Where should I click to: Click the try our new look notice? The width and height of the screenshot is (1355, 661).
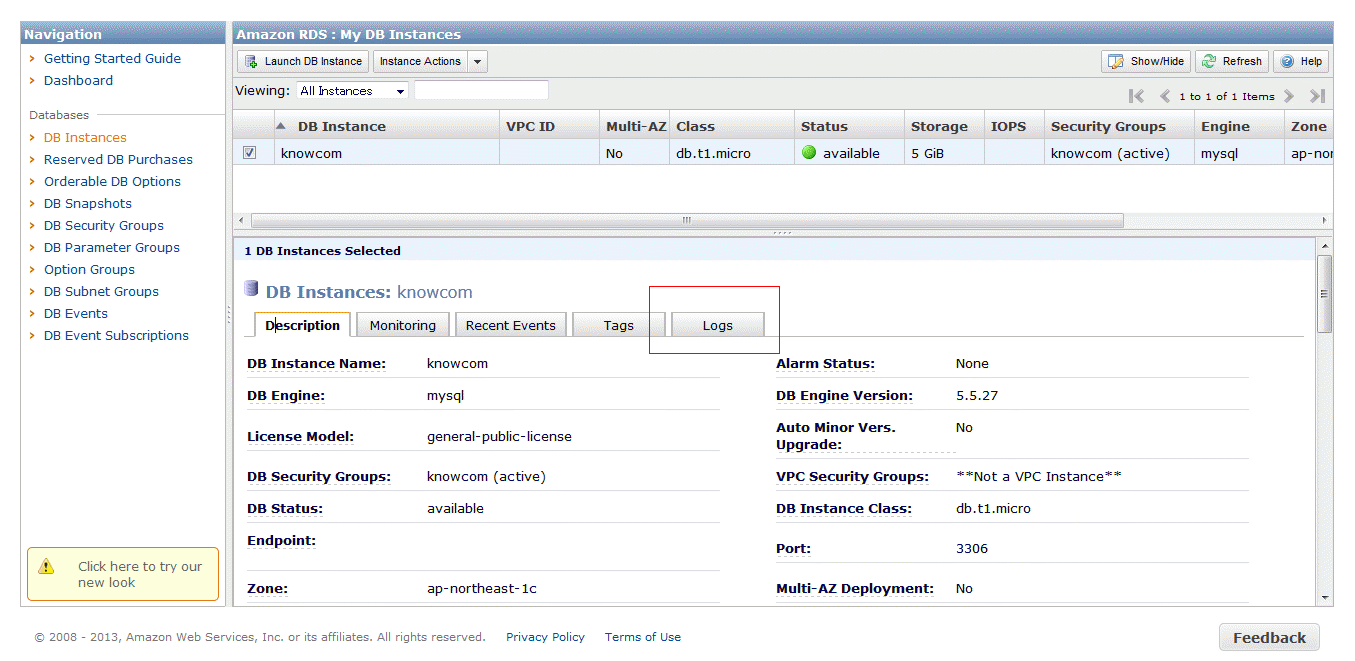(123, 575)
